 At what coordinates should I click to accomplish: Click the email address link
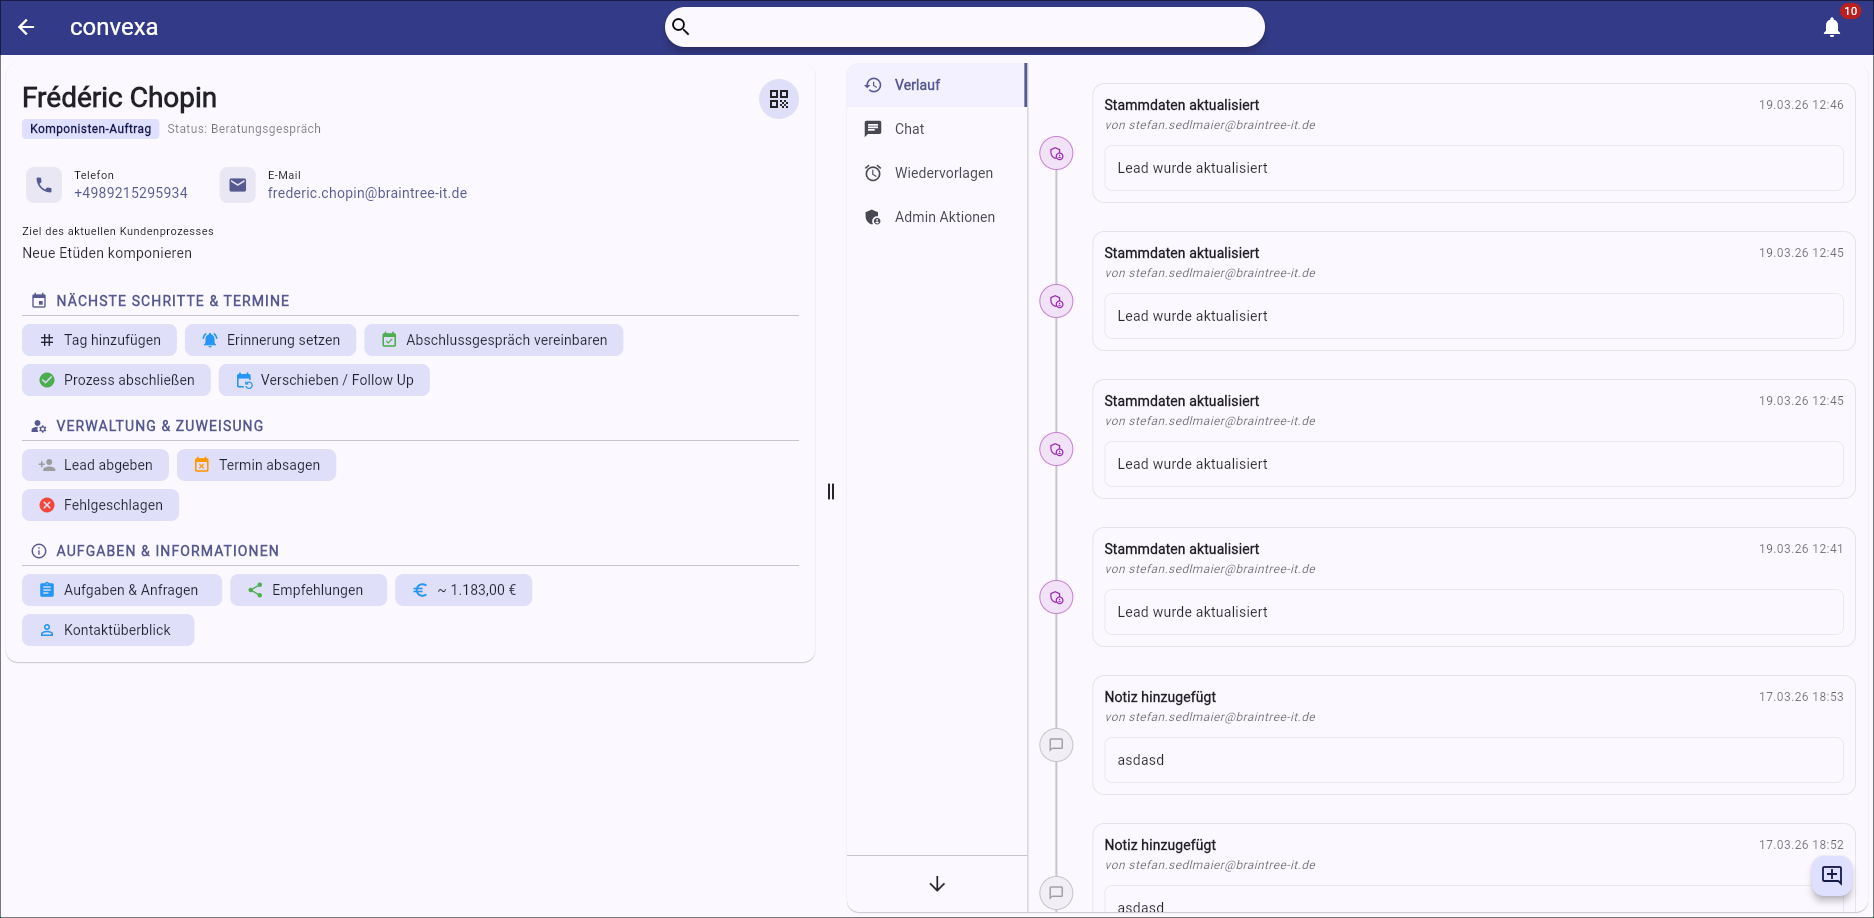[367, 193]
